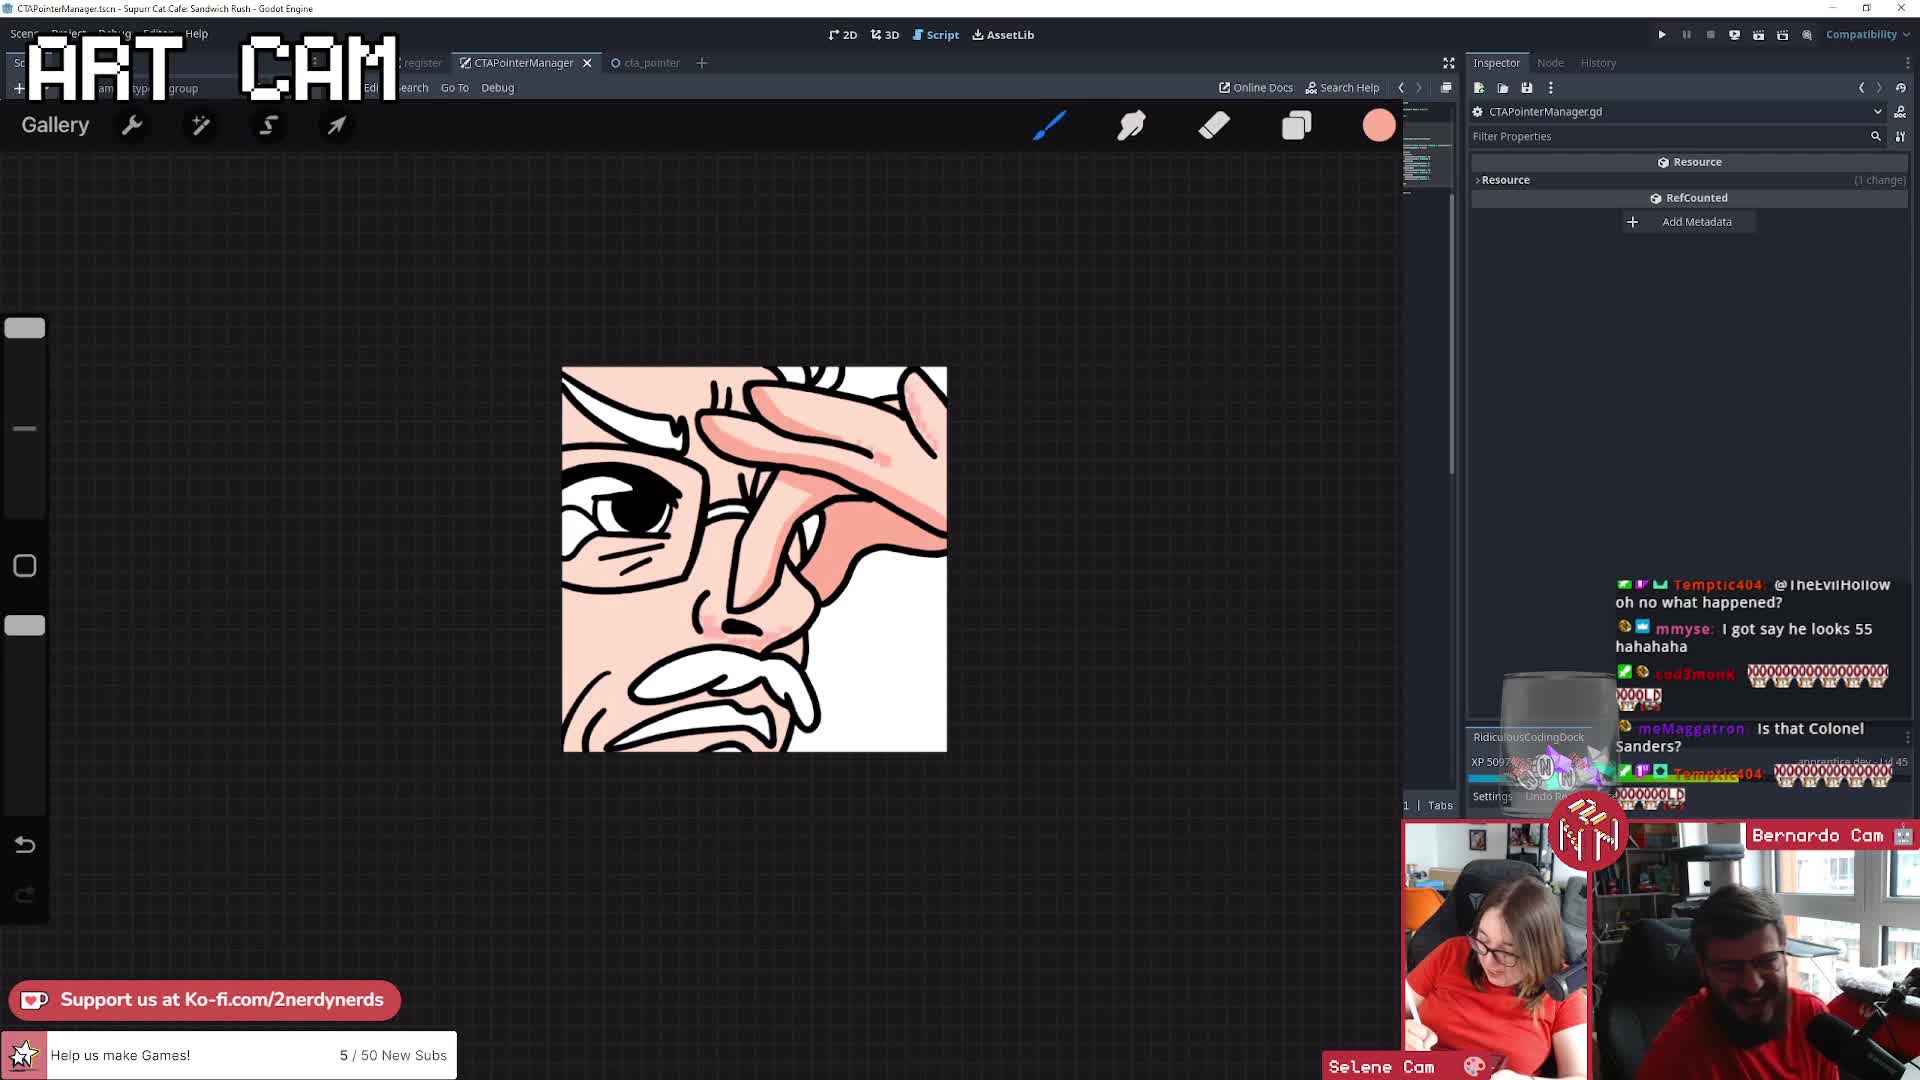The height and width of the screenshot is (1080, 1920).
Task: Toggle distraction-free mode
Action: click(x=1448, y=63)
